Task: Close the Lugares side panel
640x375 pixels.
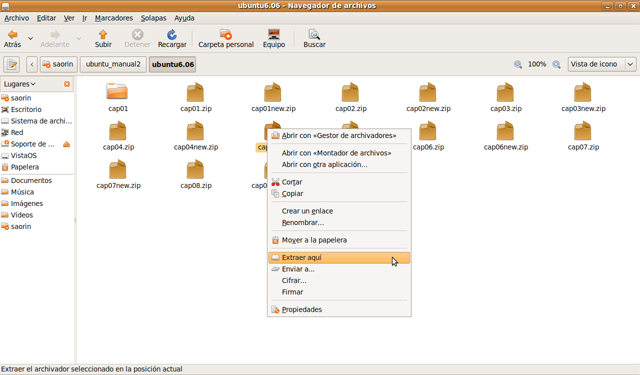Action: pos(67,84)
